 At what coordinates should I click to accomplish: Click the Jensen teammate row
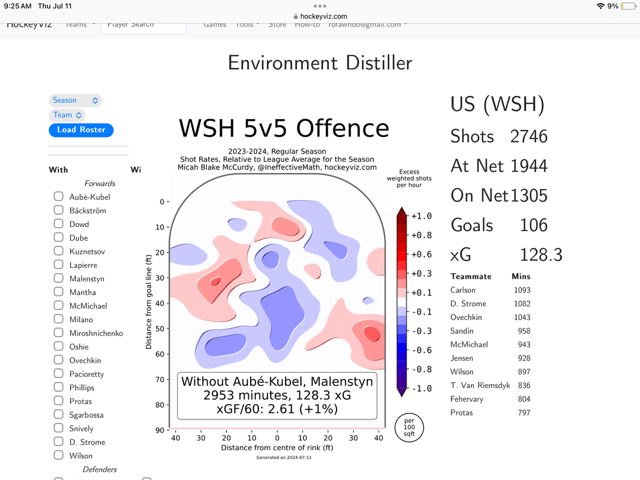click(490, 358)
